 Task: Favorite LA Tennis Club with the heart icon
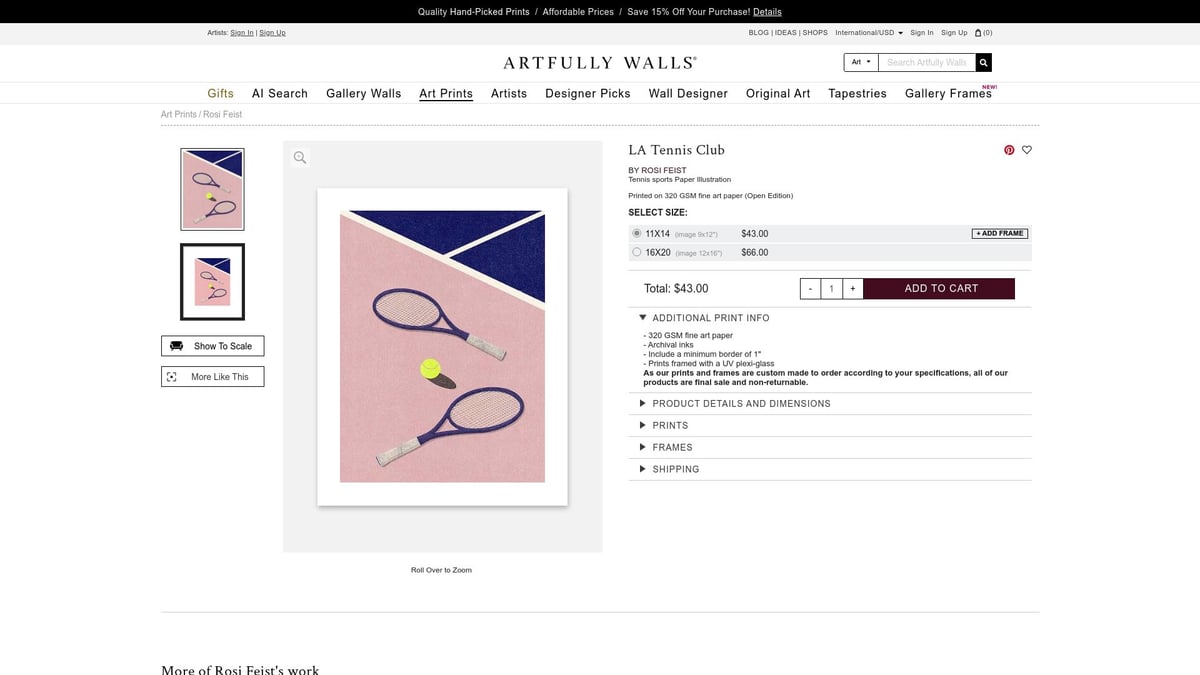pos(1027,150)
